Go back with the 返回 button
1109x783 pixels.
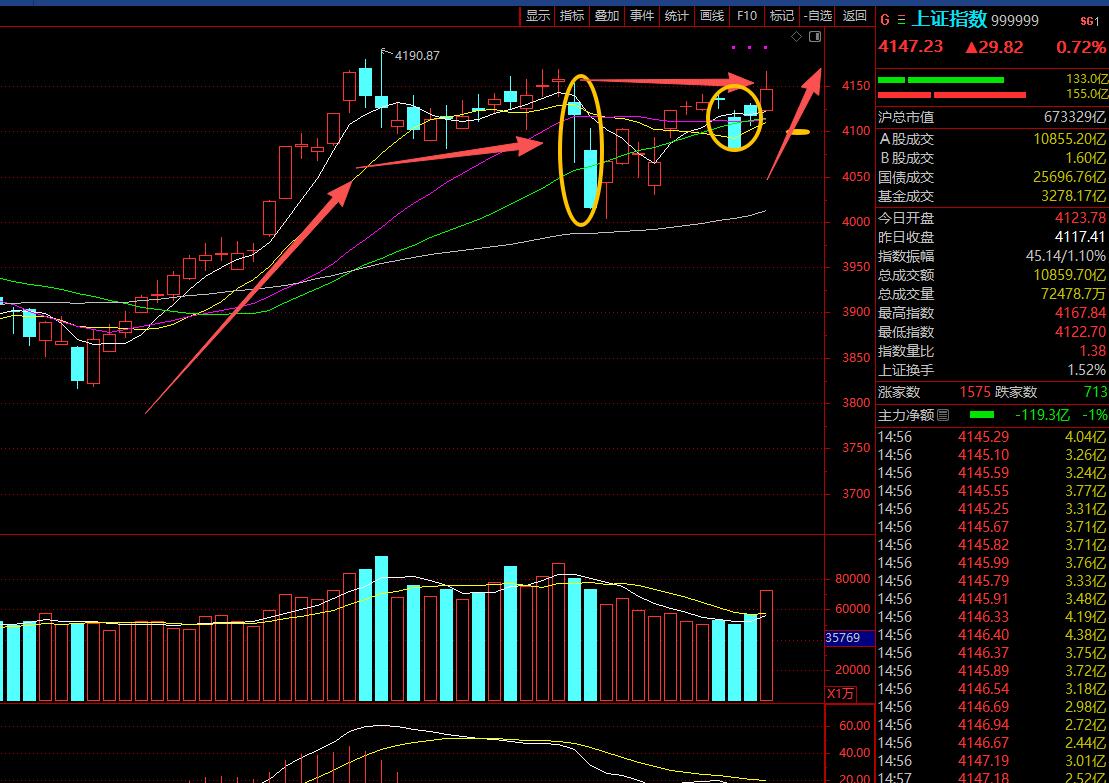(854, 16)
